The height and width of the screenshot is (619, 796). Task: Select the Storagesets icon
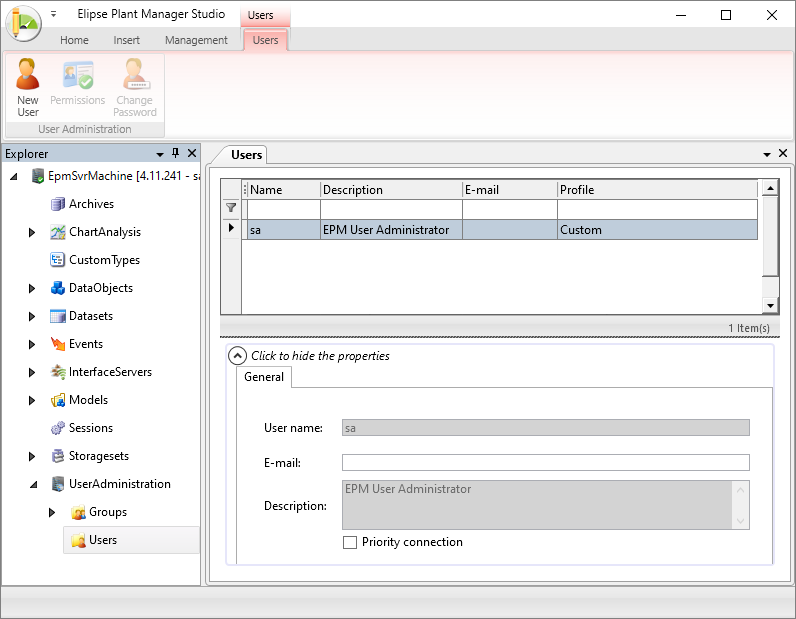(x=57, y=456)
